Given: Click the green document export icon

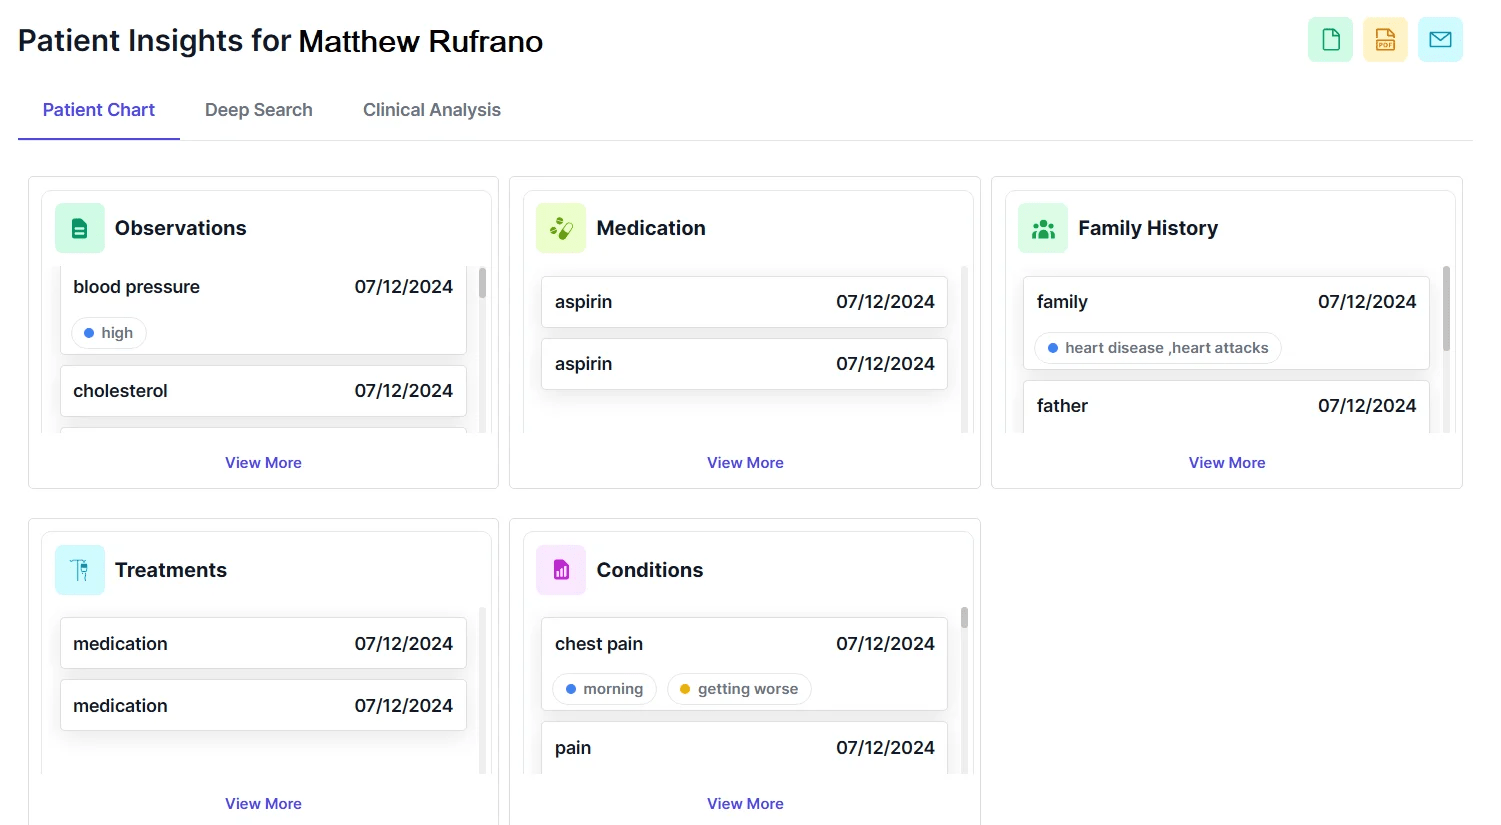Looking at the screenshot, I should [1330, 40].
